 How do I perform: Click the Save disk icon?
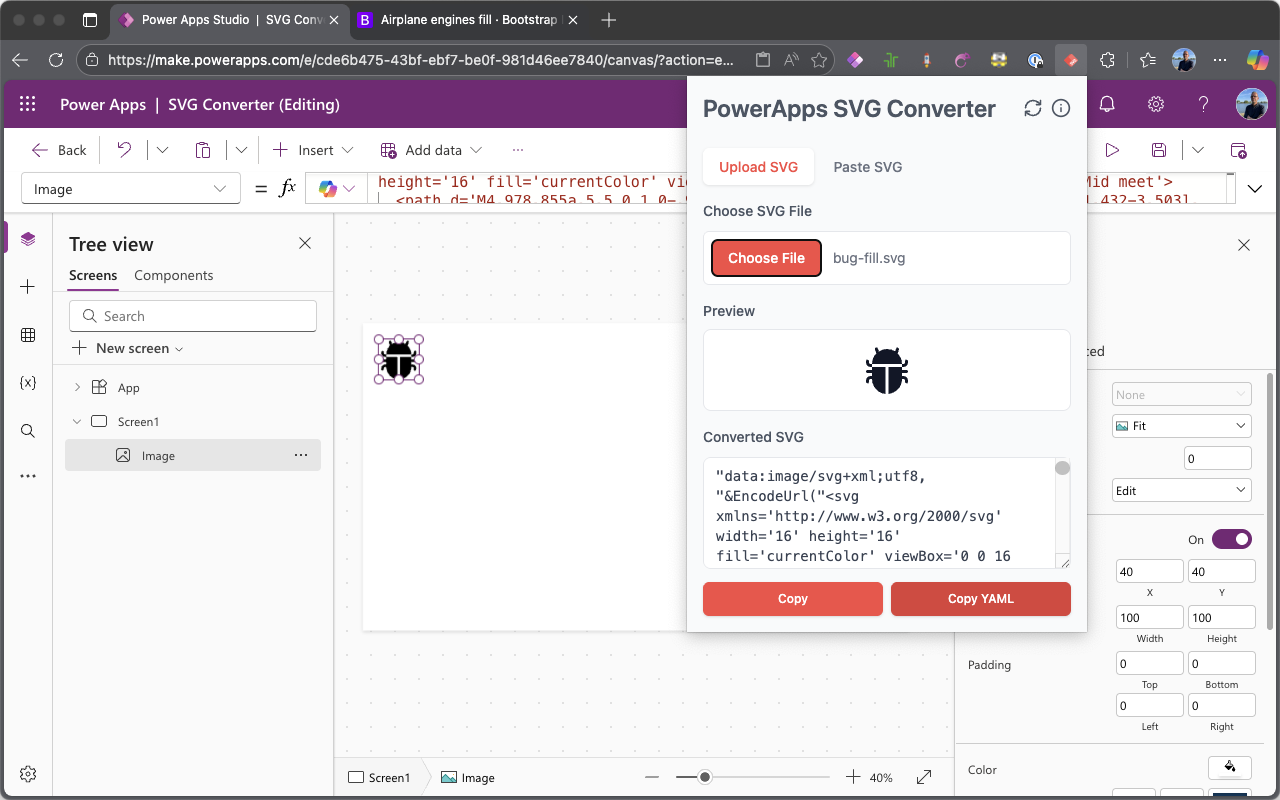pos(1159,150)
